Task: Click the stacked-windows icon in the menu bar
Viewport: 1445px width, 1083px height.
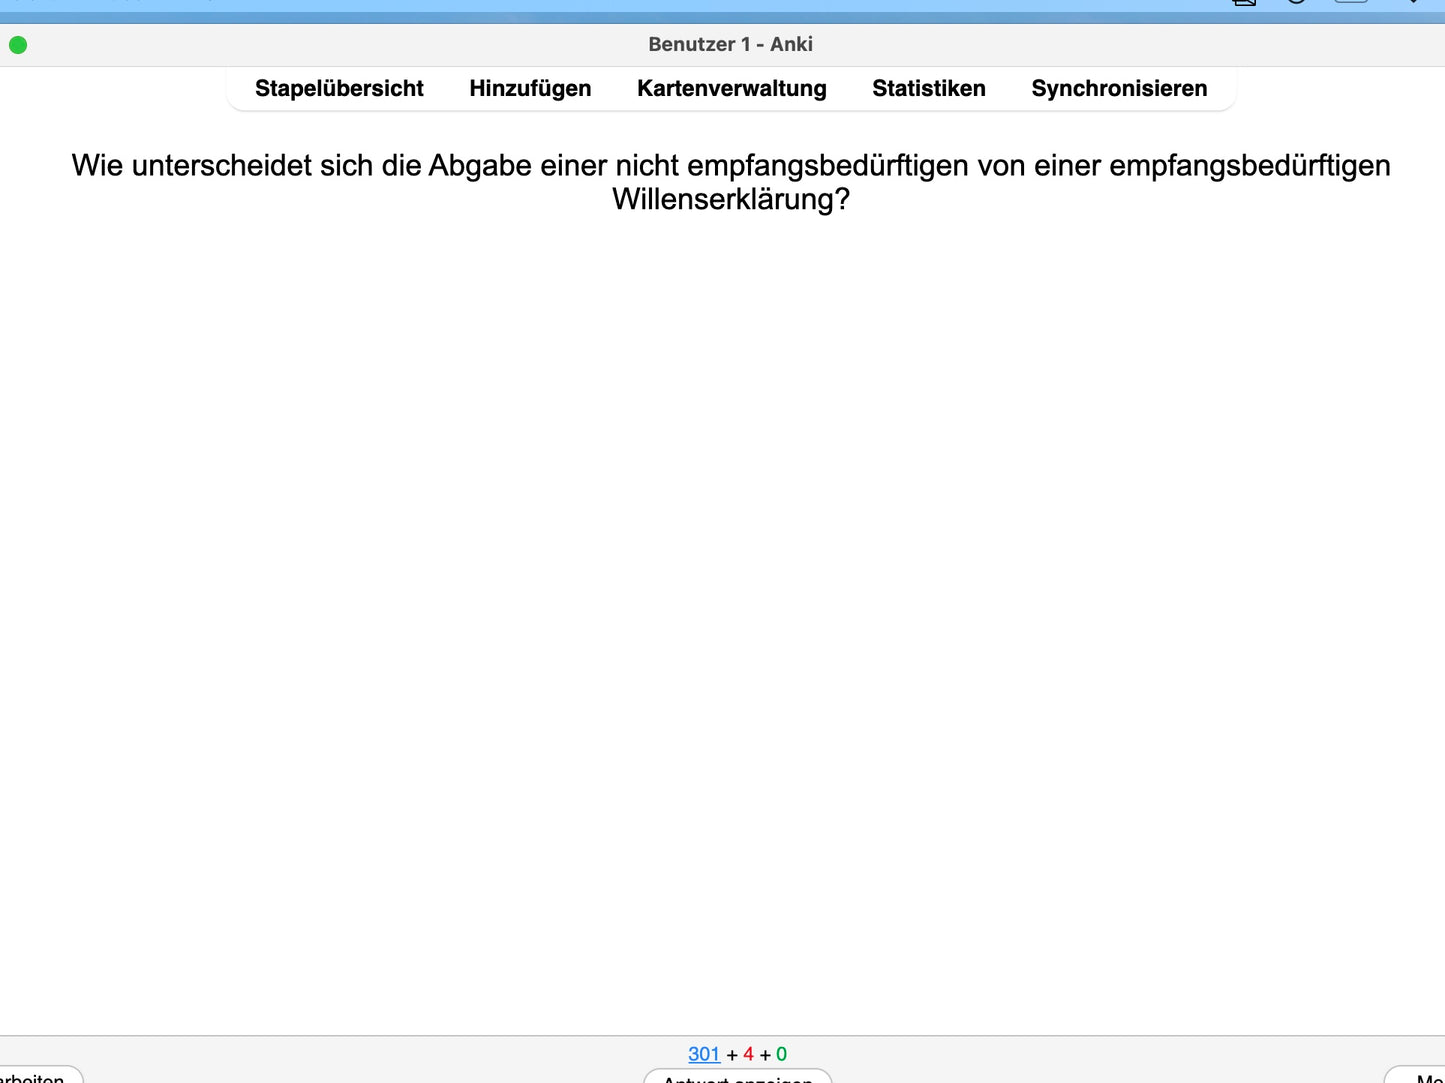Action: pos(1244,3)
